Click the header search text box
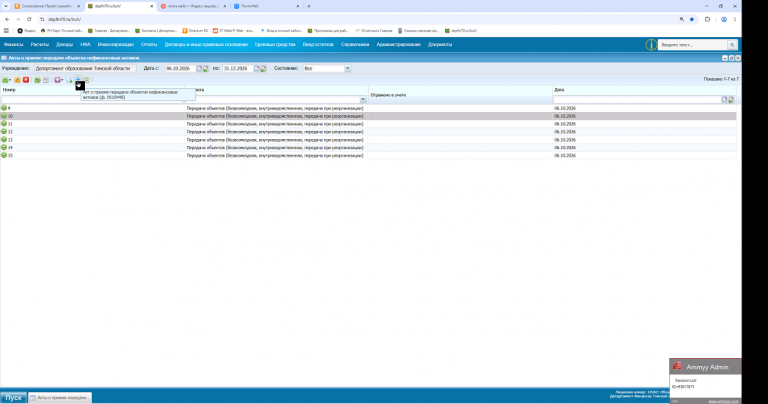This screenshot has height=404, width=768. (x=693, y=45)
